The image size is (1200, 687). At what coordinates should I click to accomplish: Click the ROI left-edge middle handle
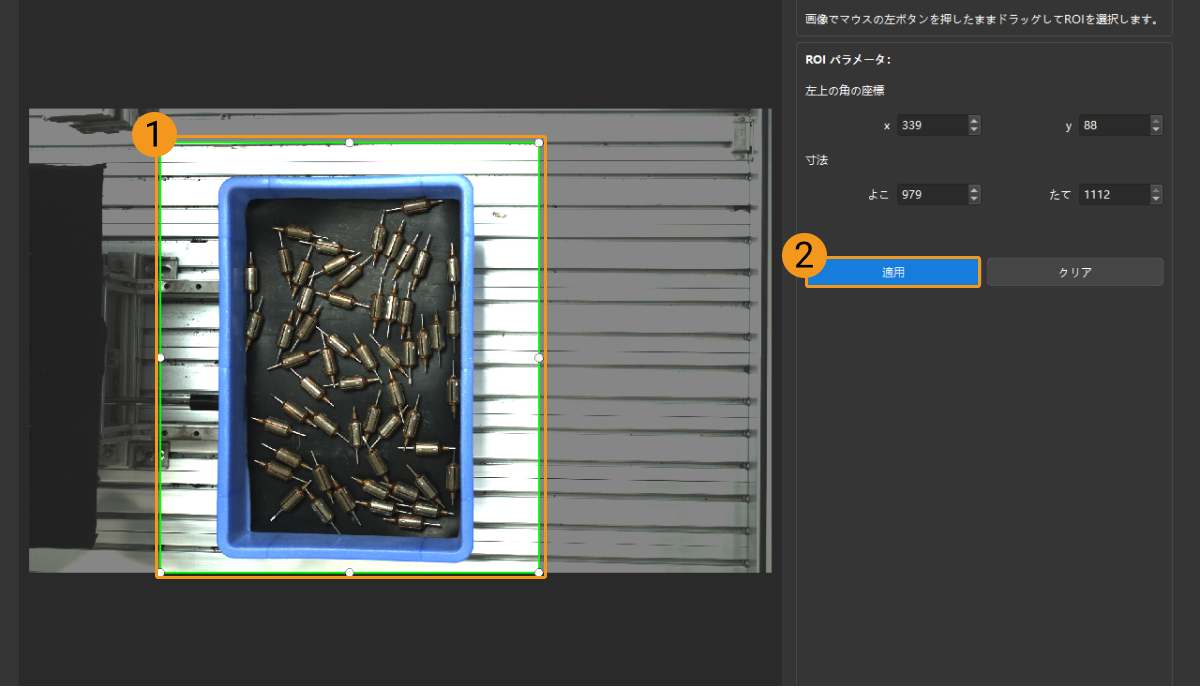[x=160, y=357]
